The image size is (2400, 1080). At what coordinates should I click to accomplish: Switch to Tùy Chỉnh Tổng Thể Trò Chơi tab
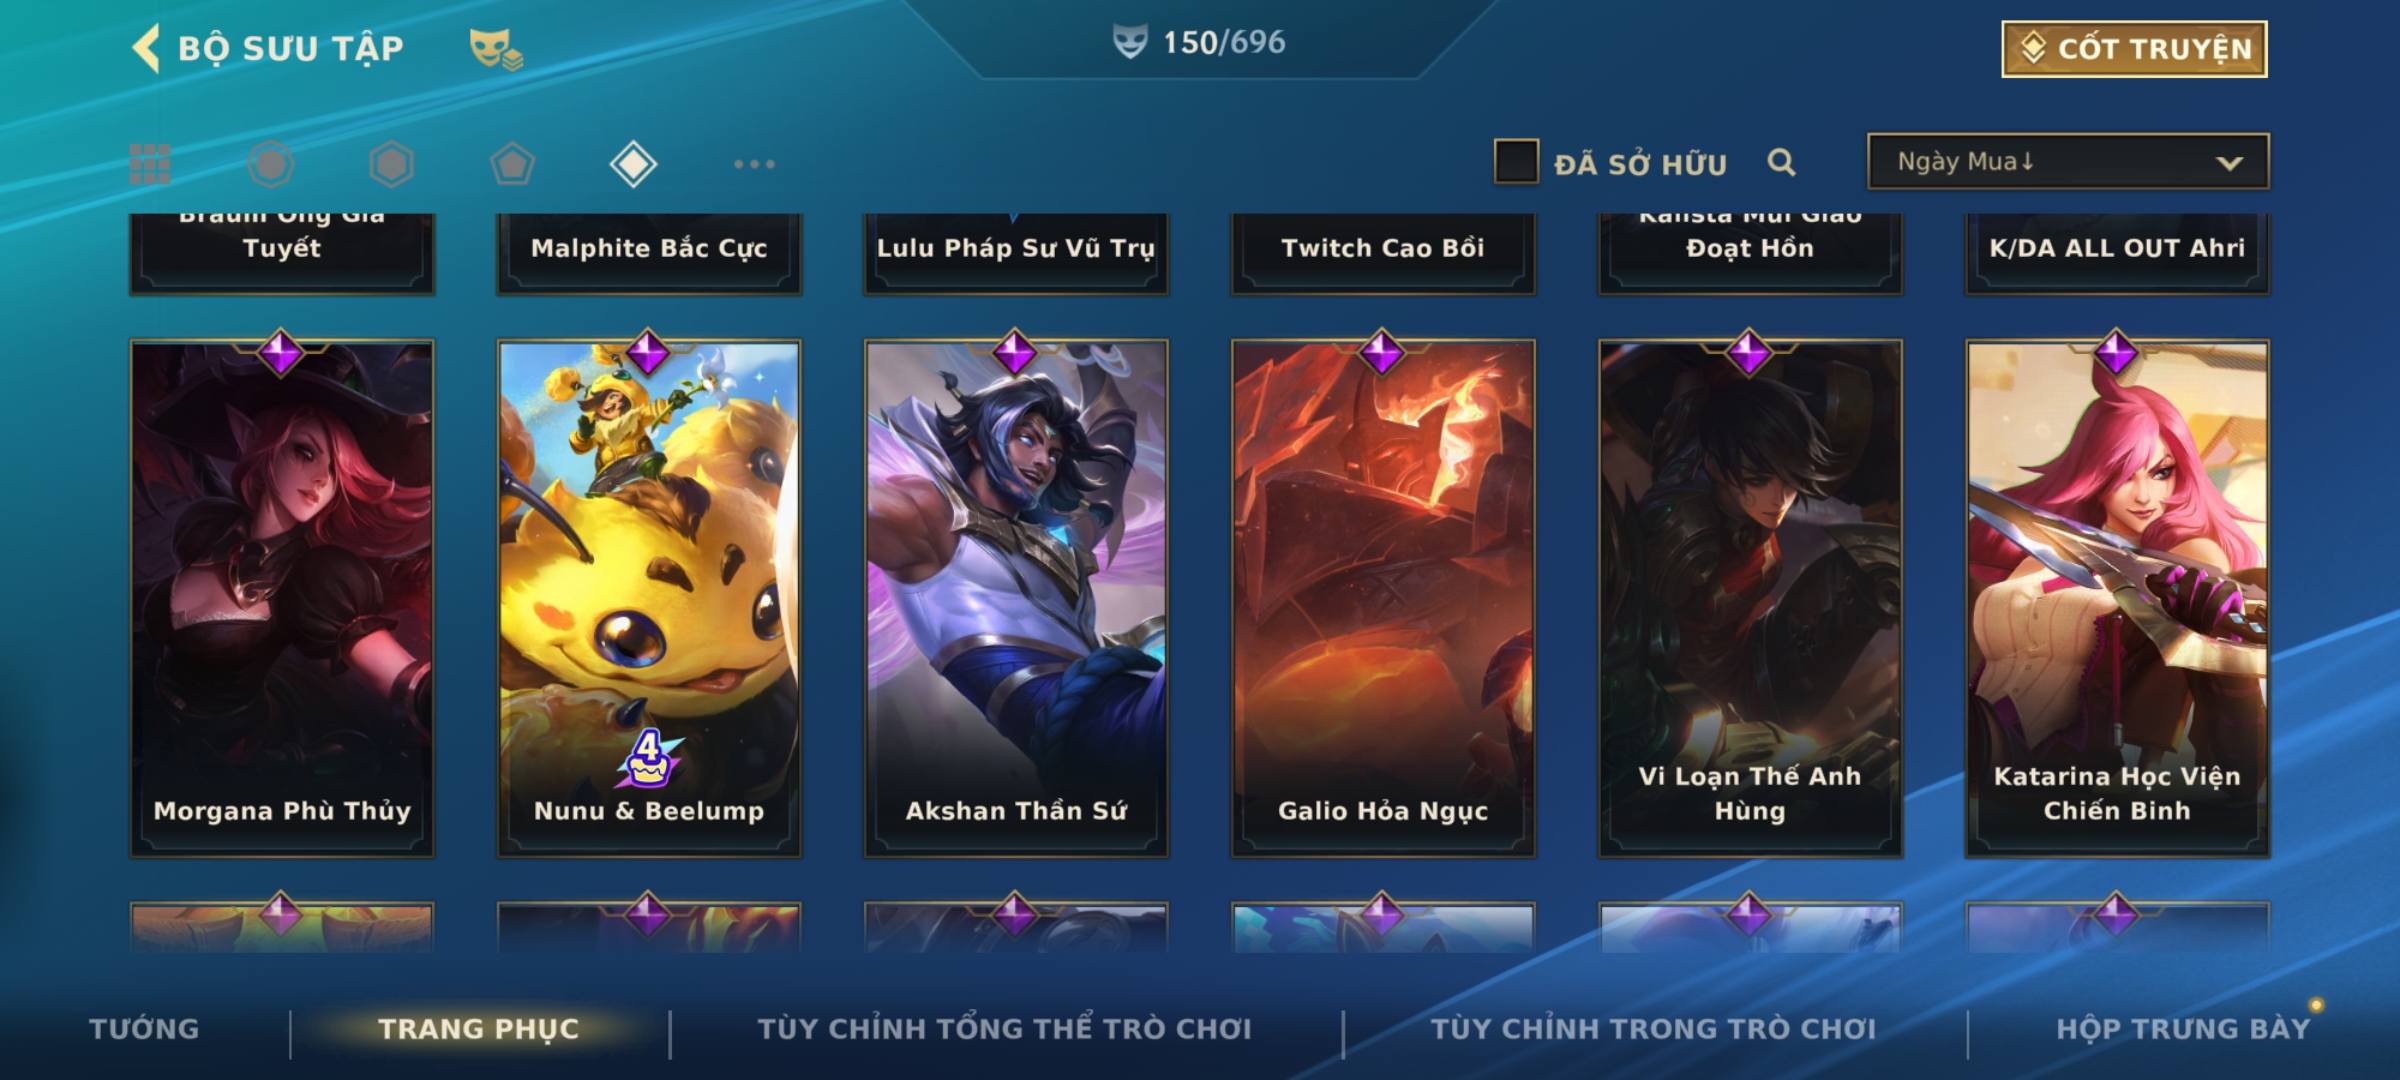tap(1005, 1029)
